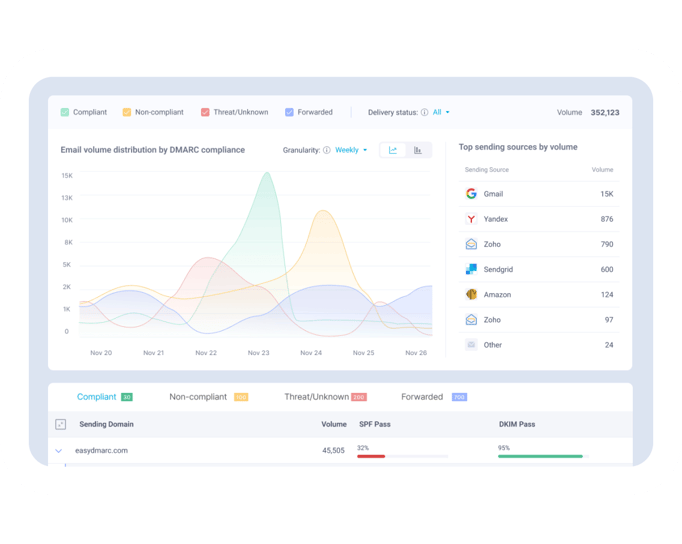
Task: Click the Gmail 15K volume value
Action: 607,194
